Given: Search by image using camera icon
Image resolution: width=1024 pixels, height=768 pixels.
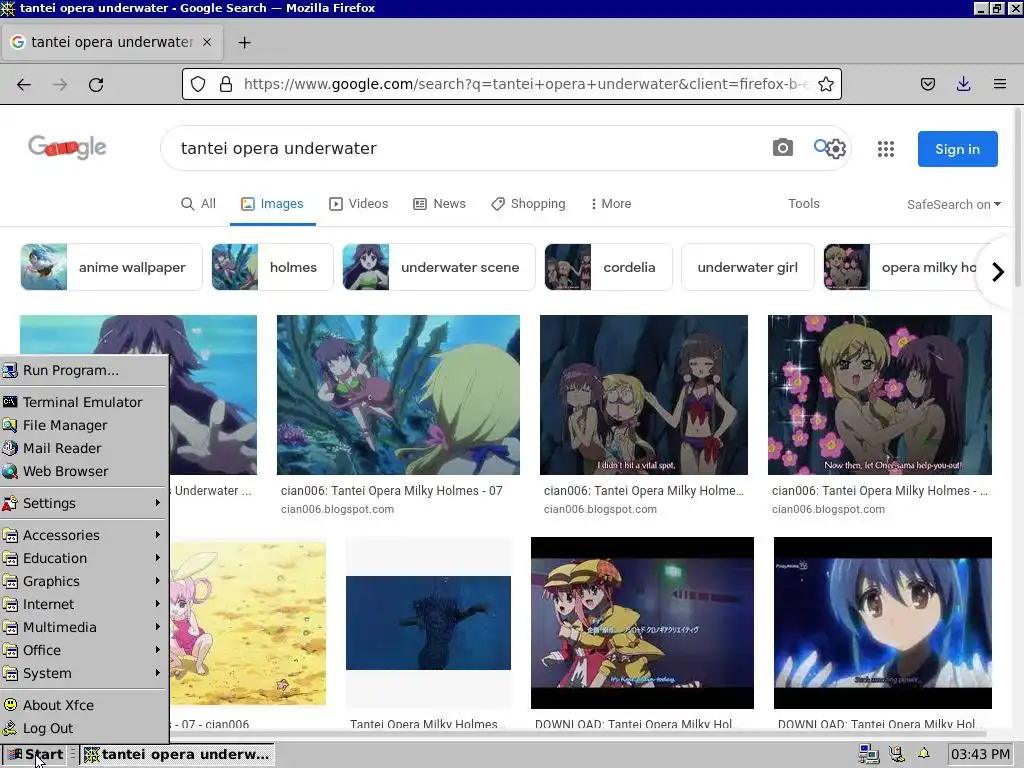Looking at the screenshot, I should click(x=782, y=148).
